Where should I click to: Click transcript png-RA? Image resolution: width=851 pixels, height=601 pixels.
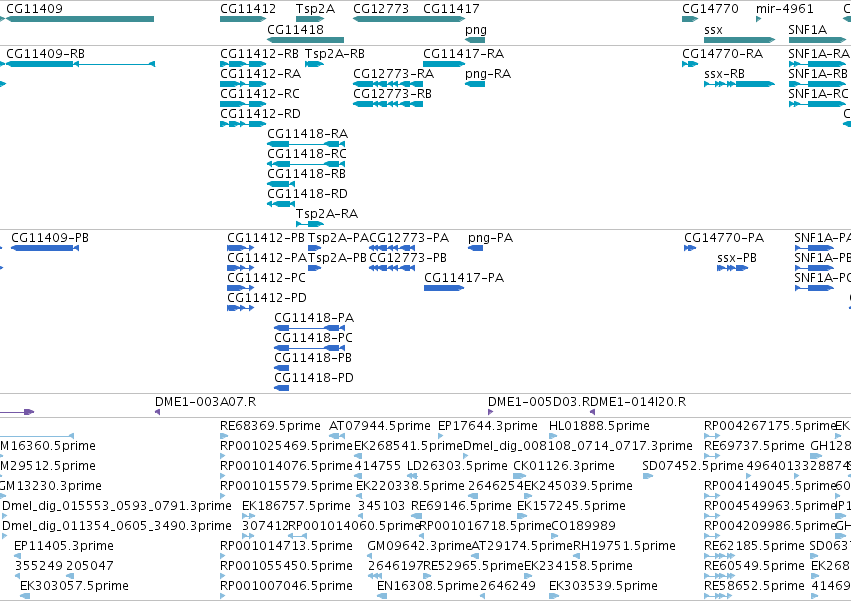[488, 74]
